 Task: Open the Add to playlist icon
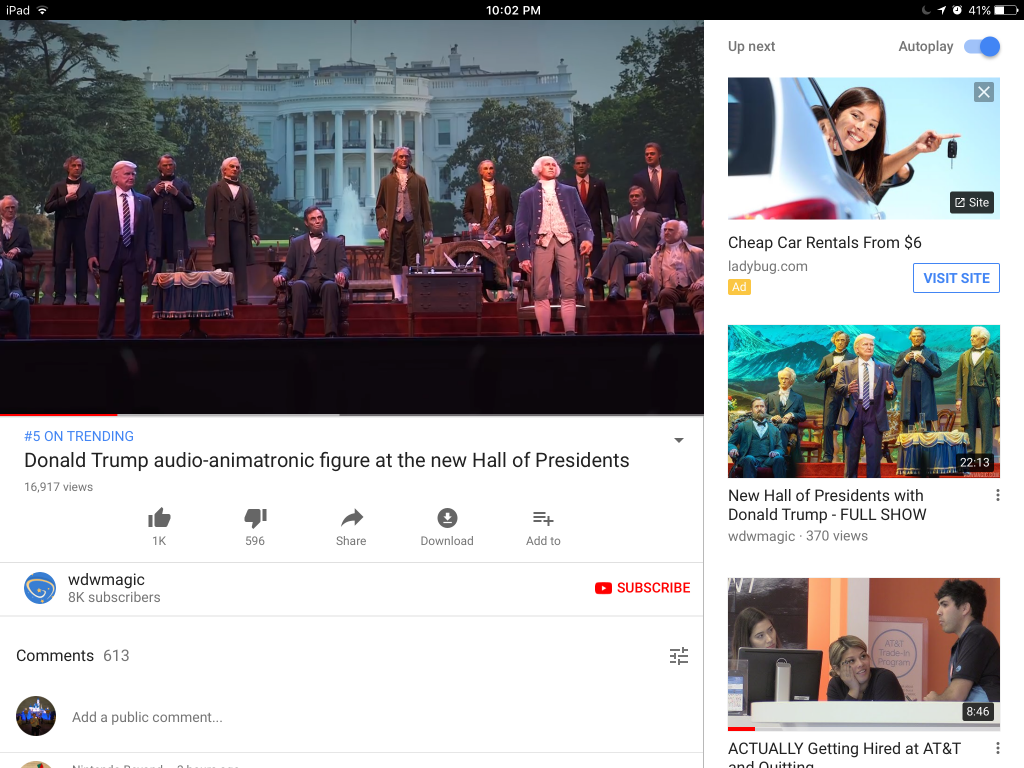tap(543, 518)
